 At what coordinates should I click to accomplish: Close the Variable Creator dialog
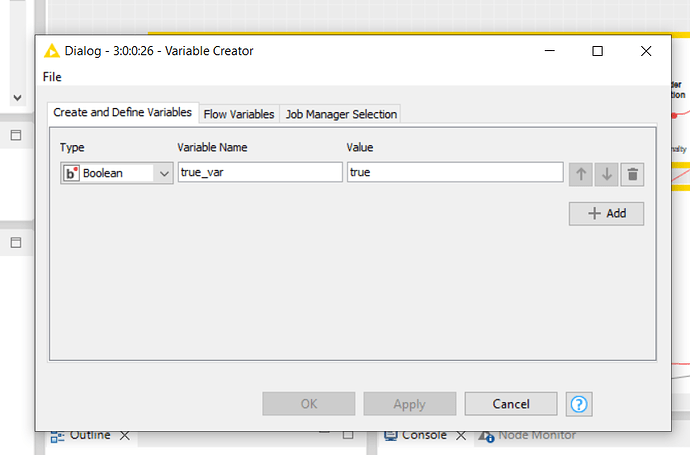pos(646,51)
